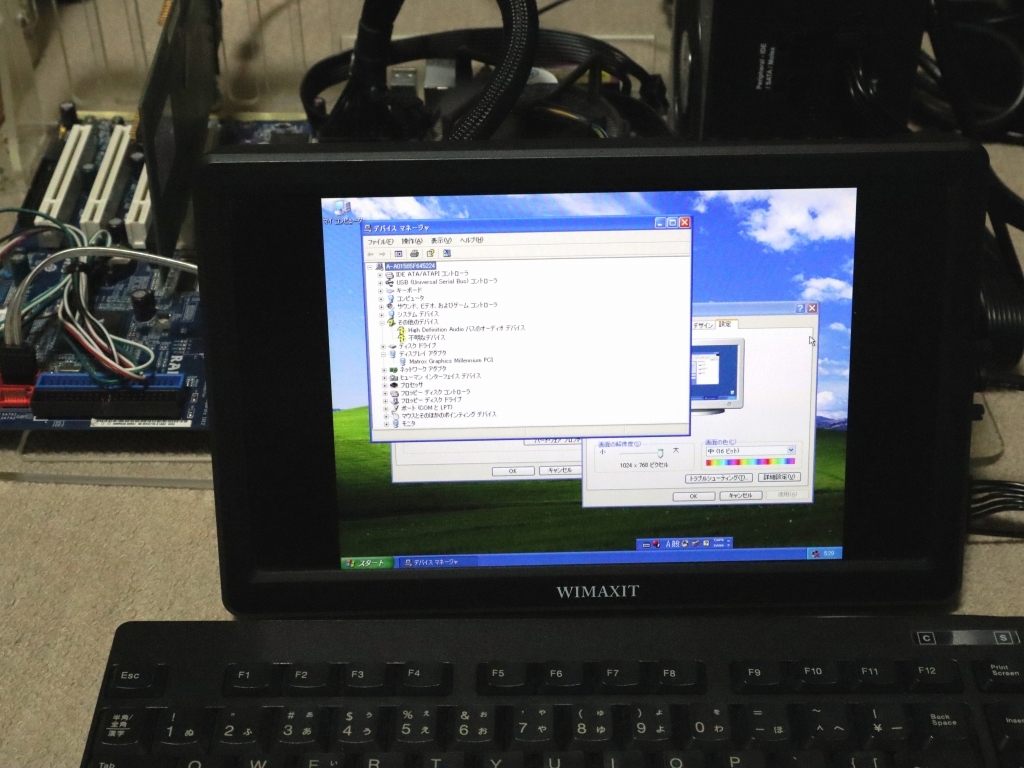Click the 詳細設定 button
This screenshot has height=768, width=1024.
click(779, 477)
